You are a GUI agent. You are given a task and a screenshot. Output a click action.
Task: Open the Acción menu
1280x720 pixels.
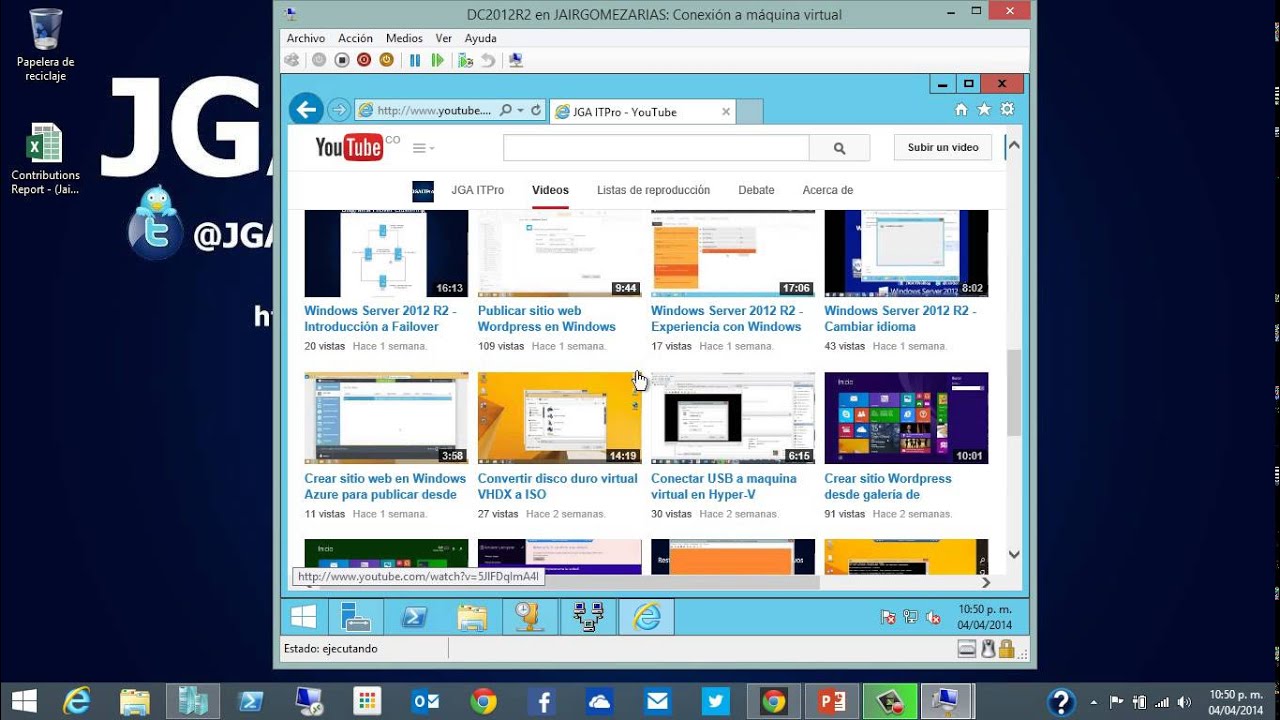click(355, 38)
